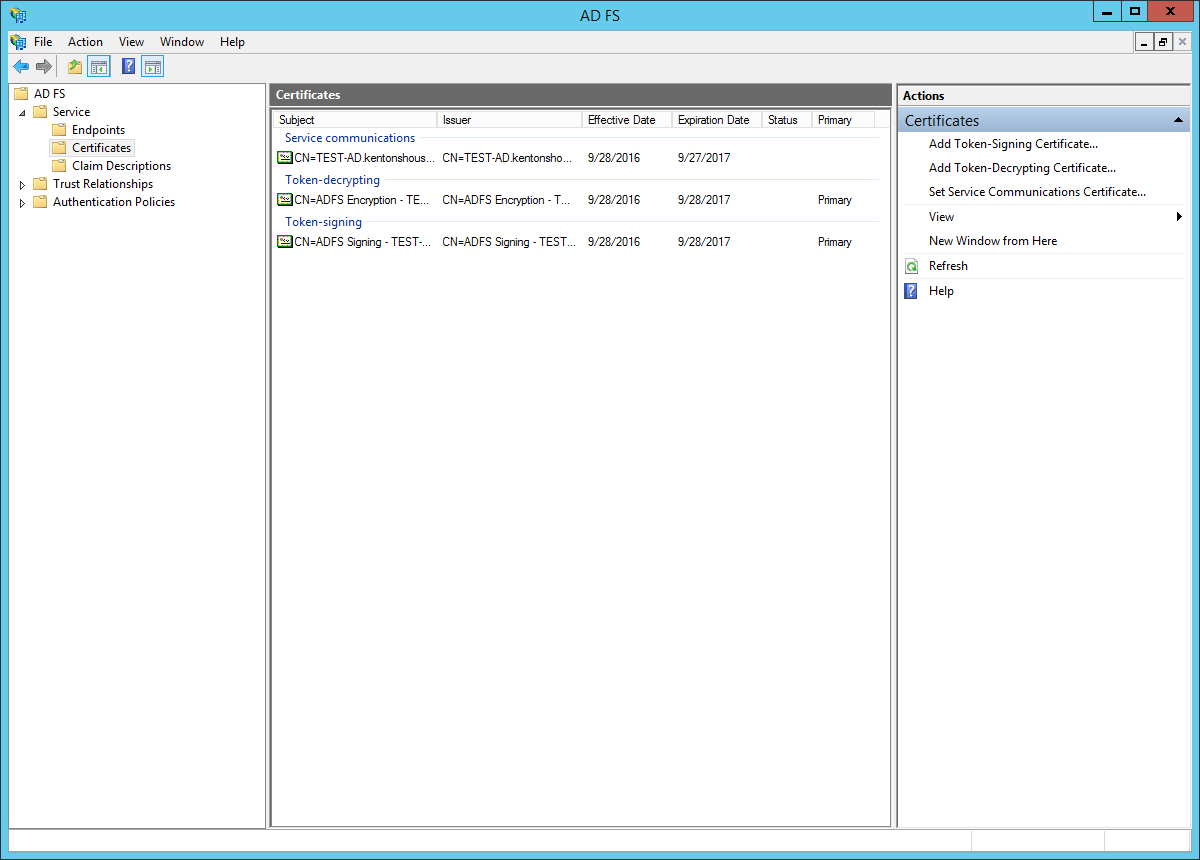The height and width of the screenshot is (860, 1200).
Task: Click the ADFS Signing certificate icon
Action: point(285,242)
